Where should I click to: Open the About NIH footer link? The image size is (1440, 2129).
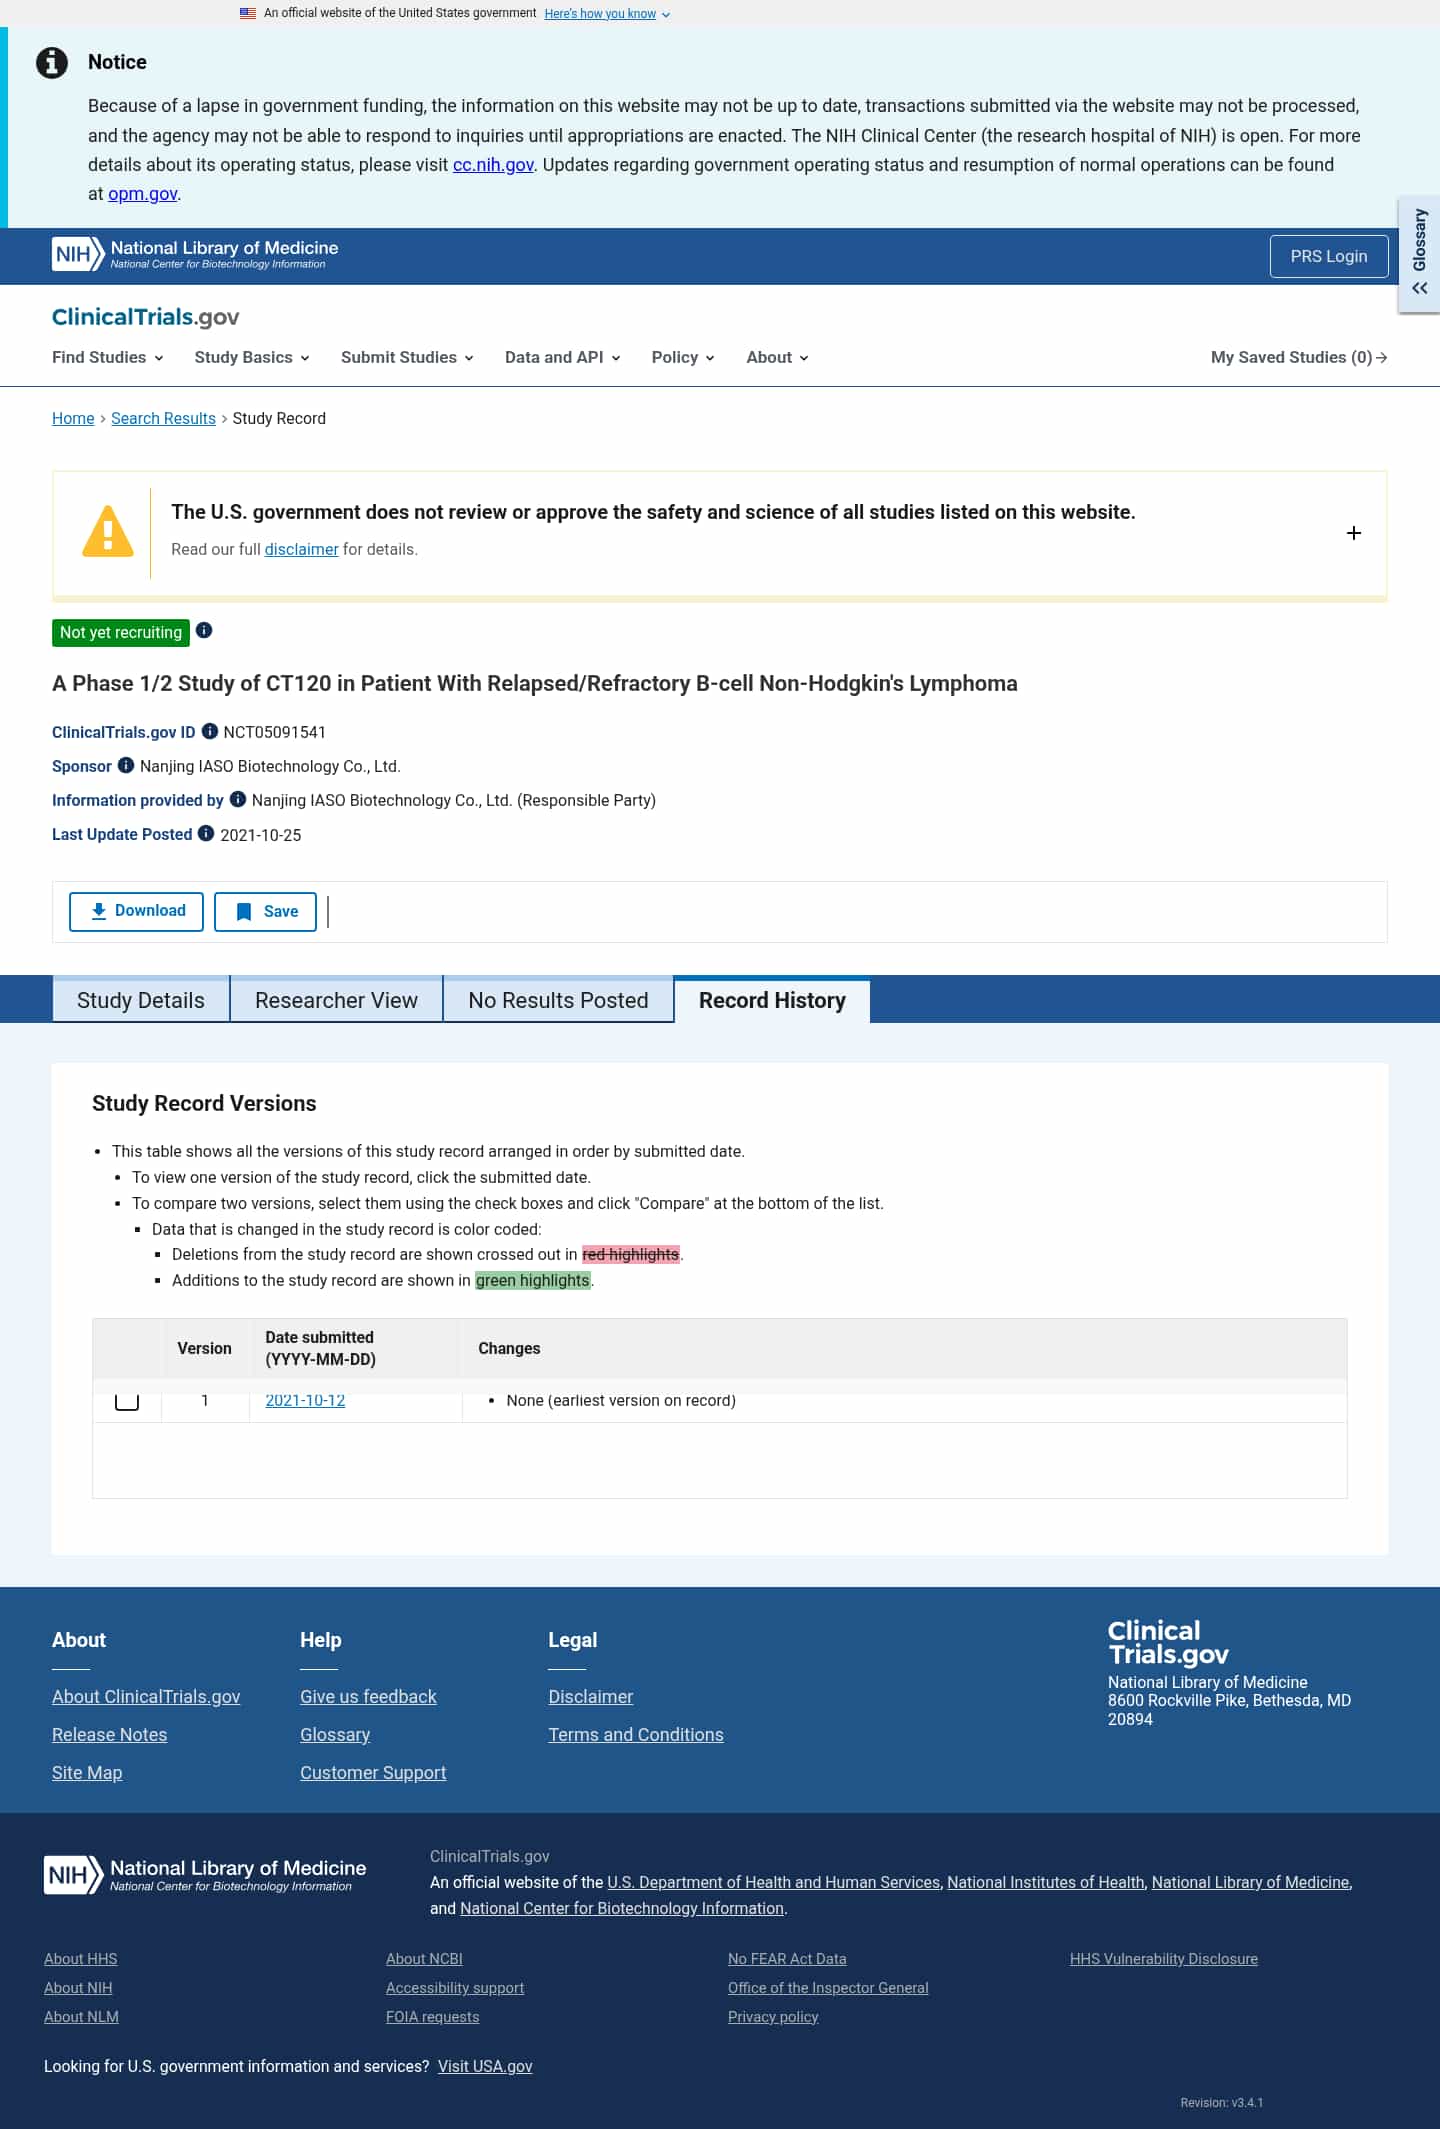click(78, 1987)
